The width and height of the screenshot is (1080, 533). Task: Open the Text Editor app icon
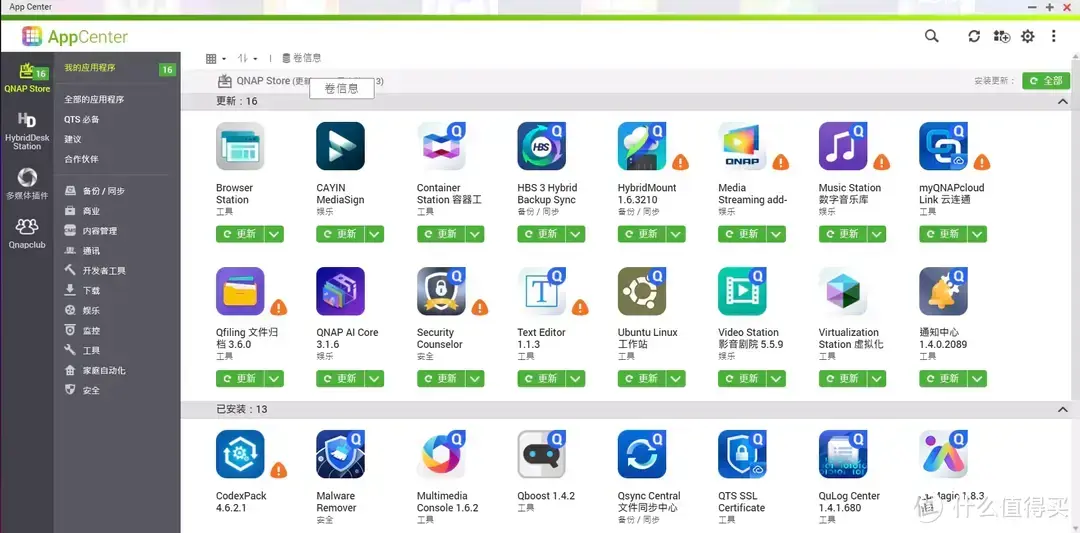tap(541, 291)
